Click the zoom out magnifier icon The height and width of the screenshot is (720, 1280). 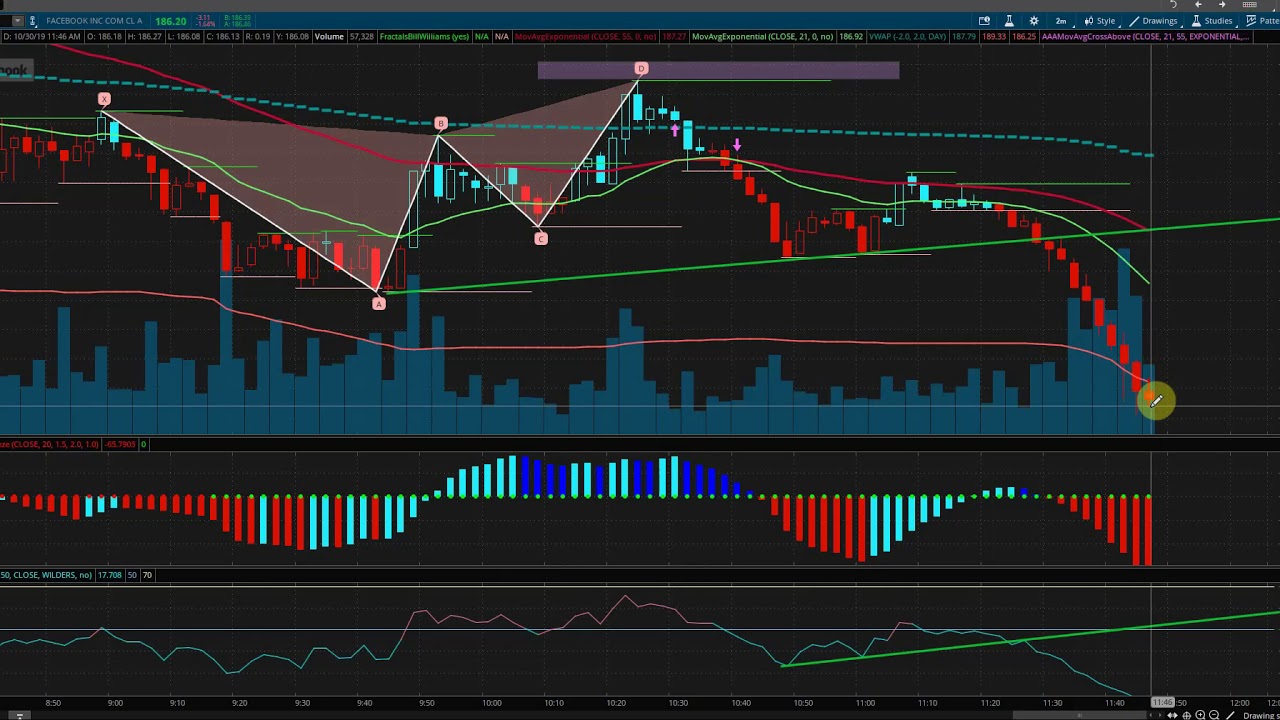point(1214,715)
